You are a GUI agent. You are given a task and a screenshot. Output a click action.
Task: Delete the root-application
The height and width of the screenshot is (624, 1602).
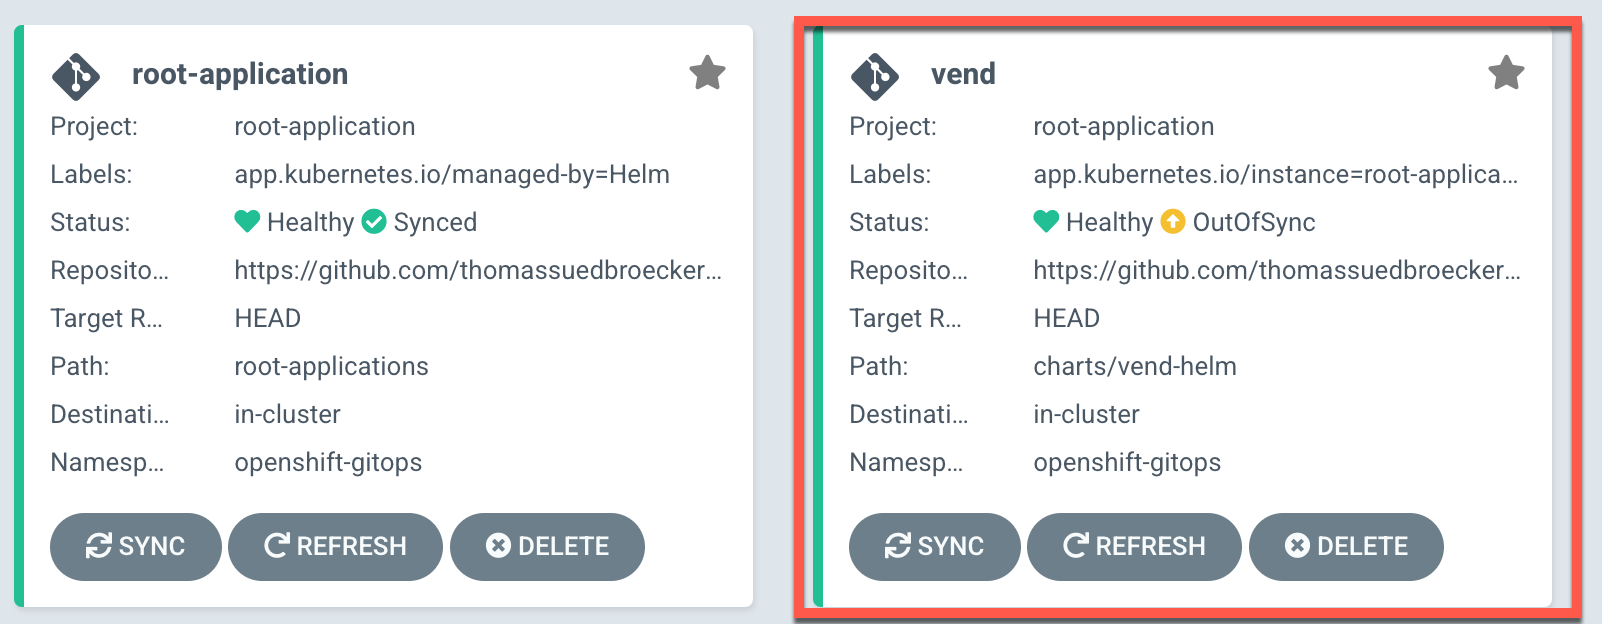click(547, 546)
